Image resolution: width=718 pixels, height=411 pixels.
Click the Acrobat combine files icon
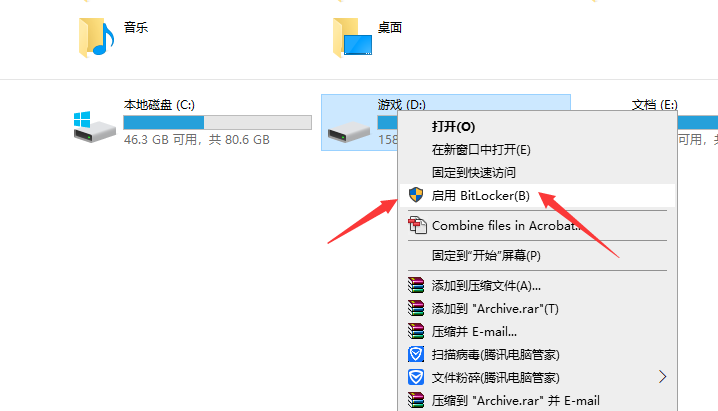417,225
